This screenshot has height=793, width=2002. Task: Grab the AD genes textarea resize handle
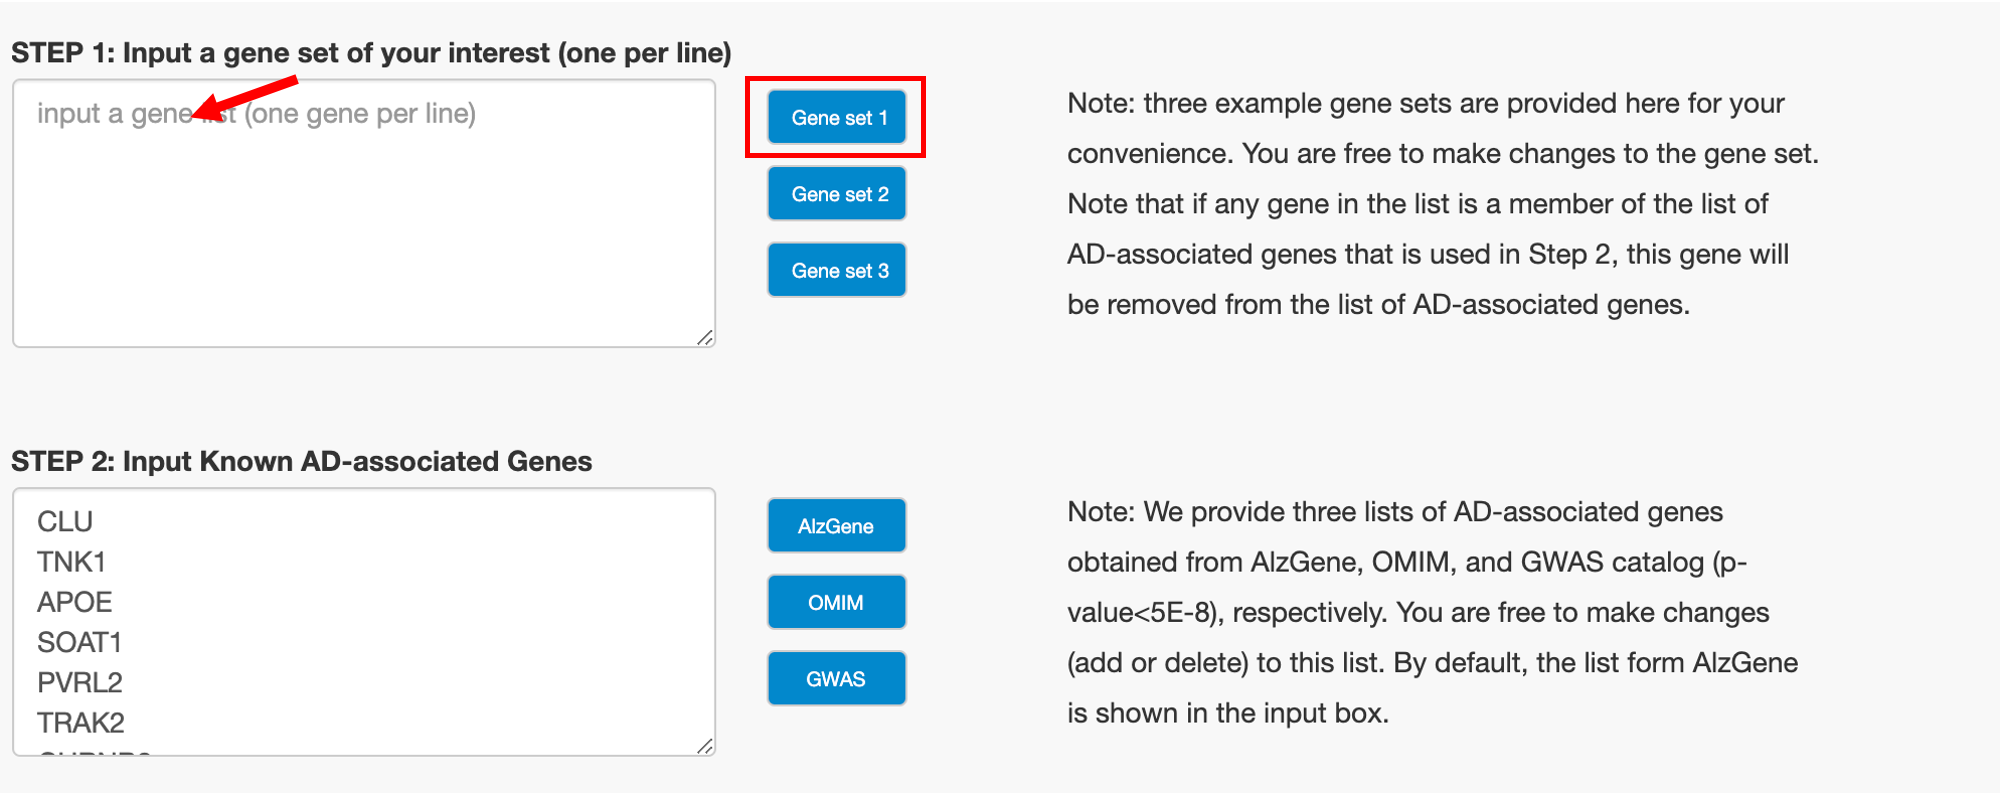[705, 746]
